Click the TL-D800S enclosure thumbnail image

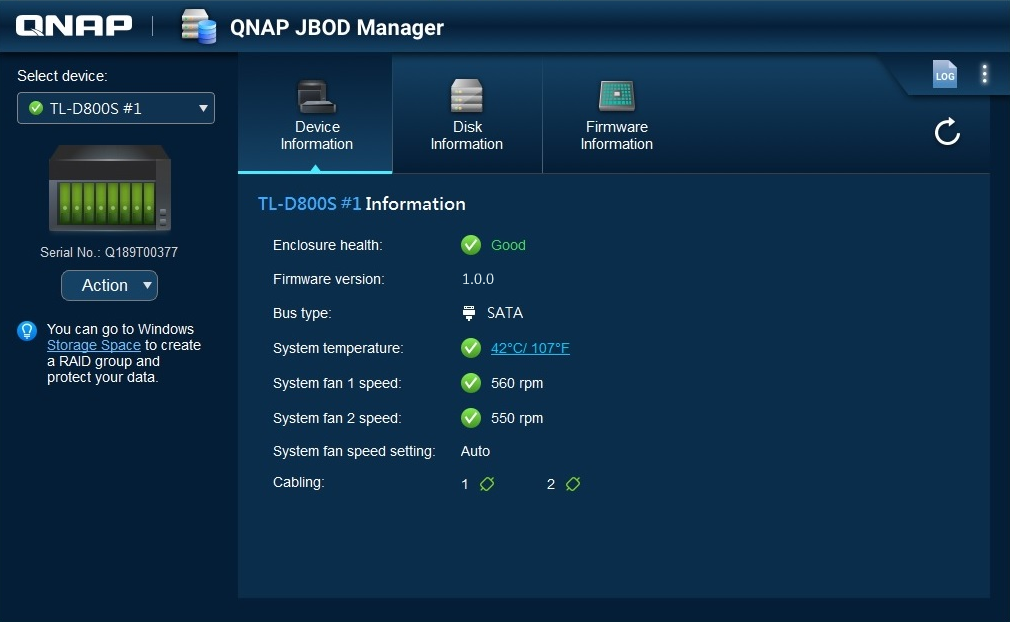pyautogui.click(x=110, y=189)
